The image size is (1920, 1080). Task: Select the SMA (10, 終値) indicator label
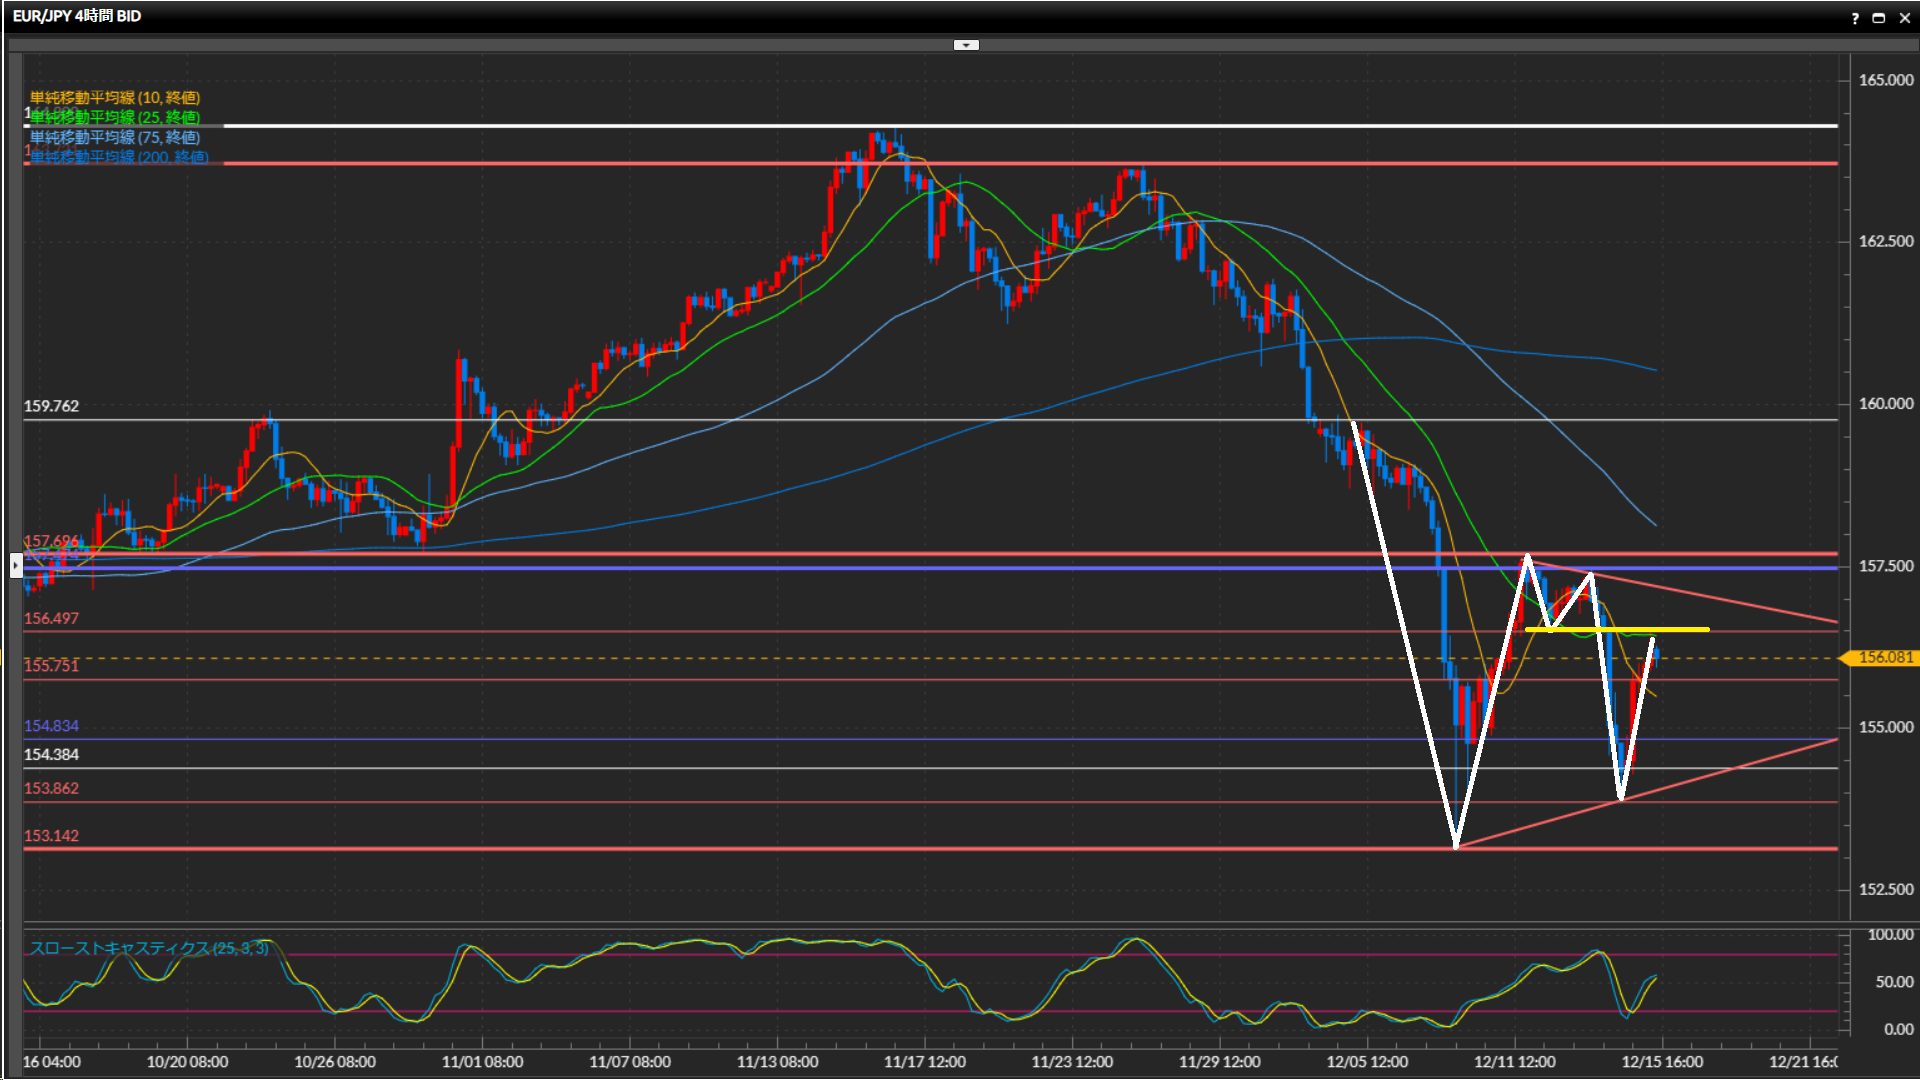click(115, 97)
